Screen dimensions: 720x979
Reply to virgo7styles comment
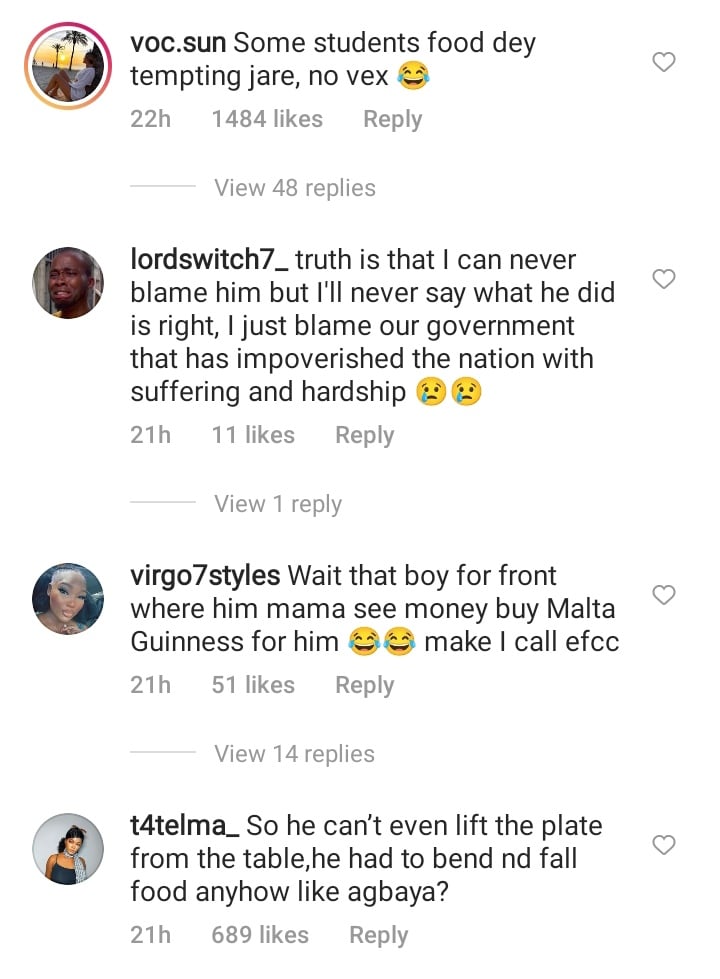(x=364, y=685)
